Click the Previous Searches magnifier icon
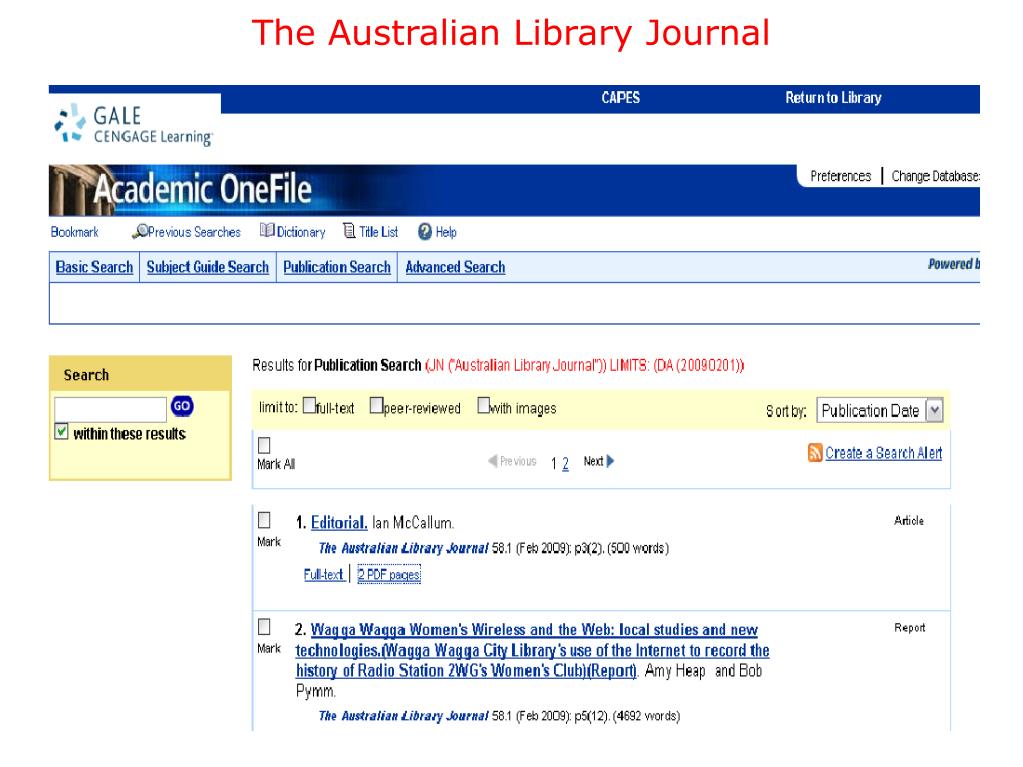 139,232
